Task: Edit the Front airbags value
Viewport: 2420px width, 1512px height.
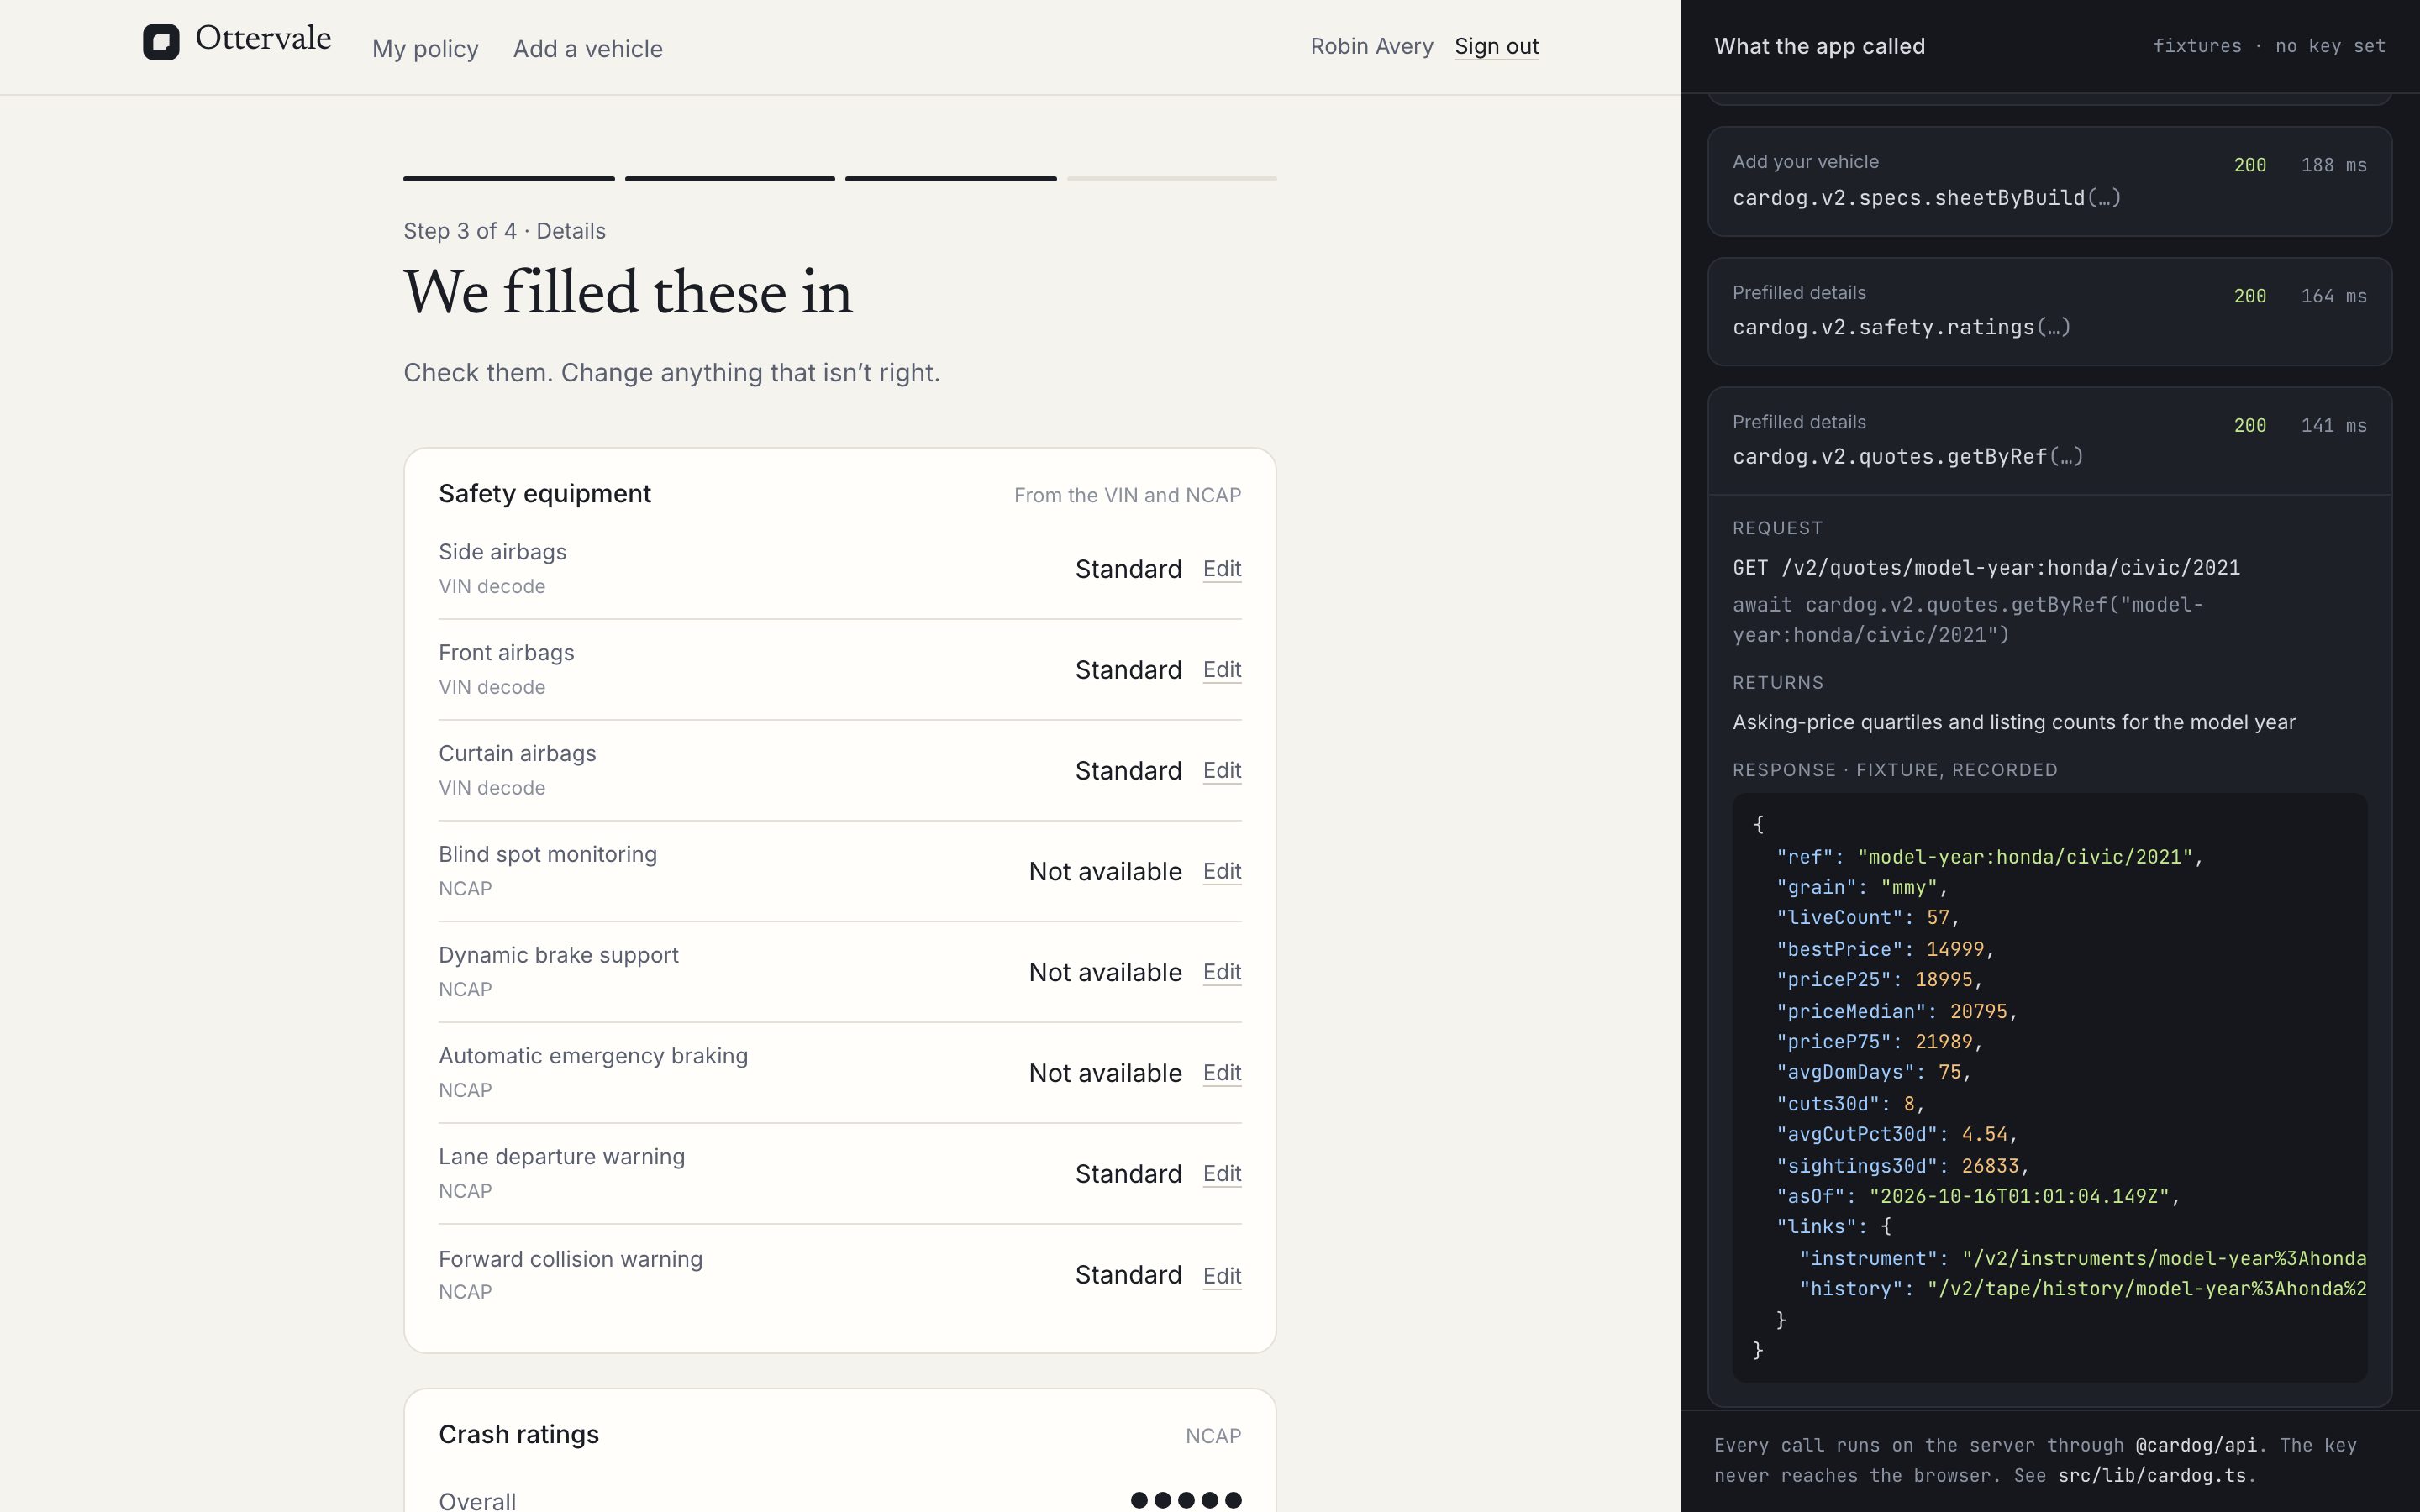Action: pyautogui.click(x=1222, y=670)
